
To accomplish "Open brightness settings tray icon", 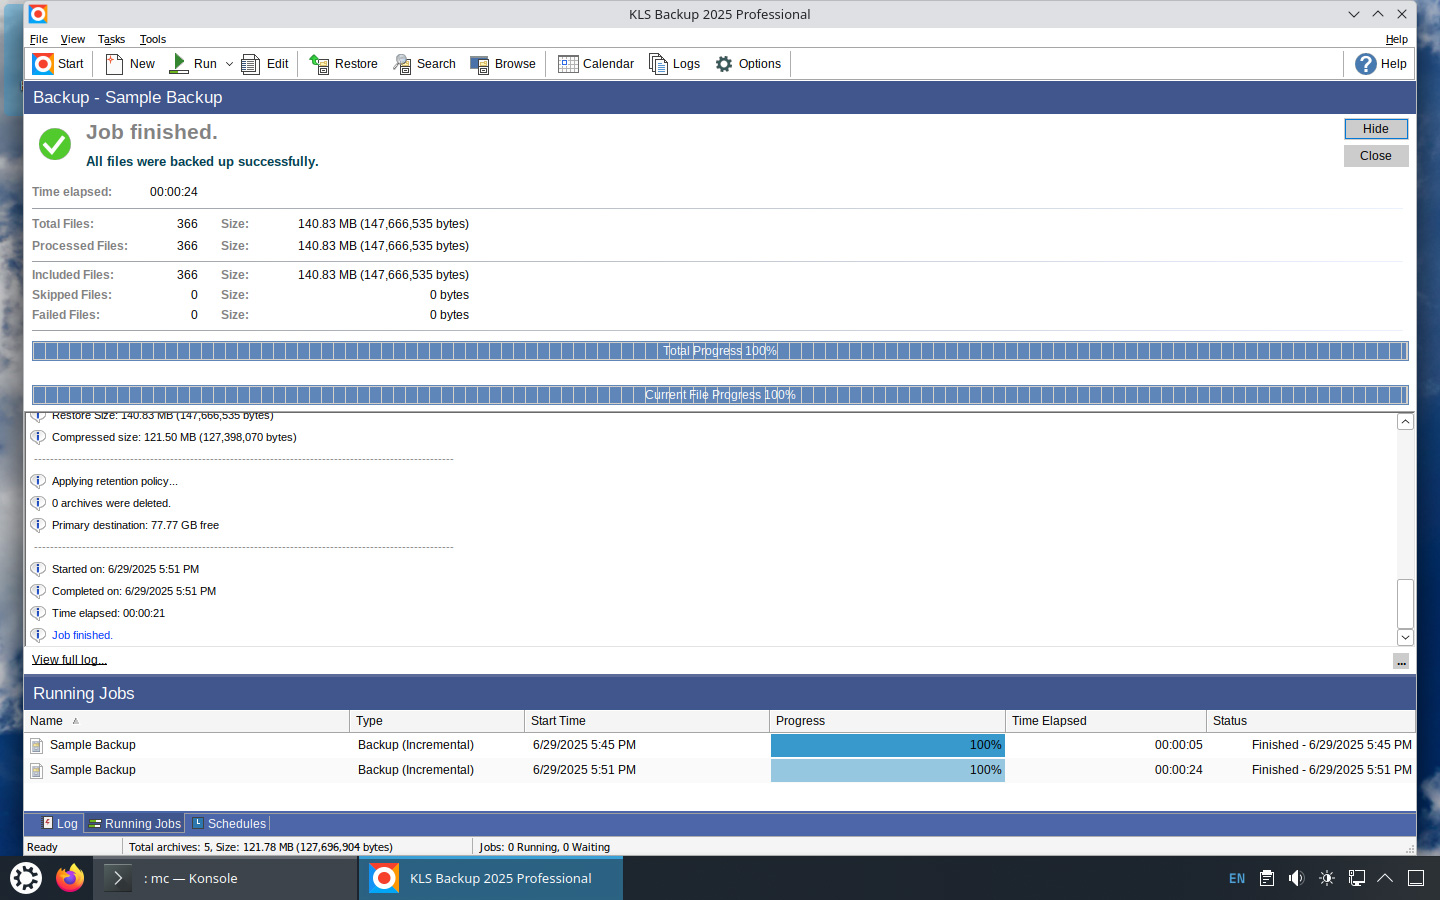I will tap(1327, 878).
